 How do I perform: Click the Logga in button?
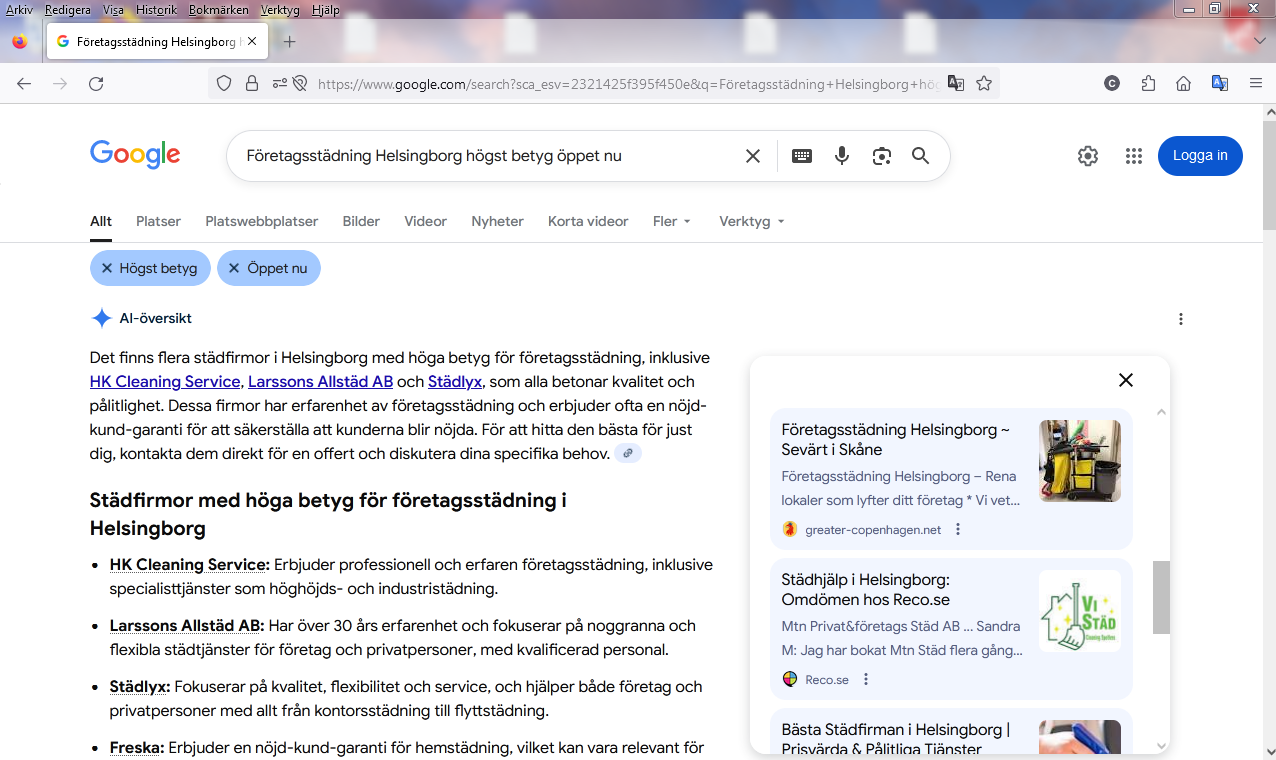pos(1200,156)
